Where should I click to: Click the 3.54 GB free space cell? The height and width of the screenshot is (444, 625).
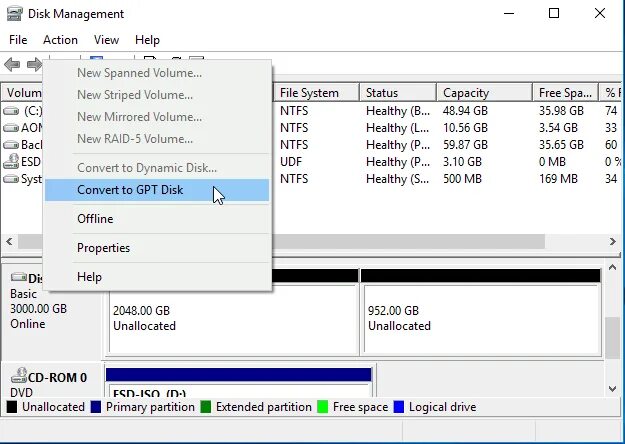coord(558,128)
